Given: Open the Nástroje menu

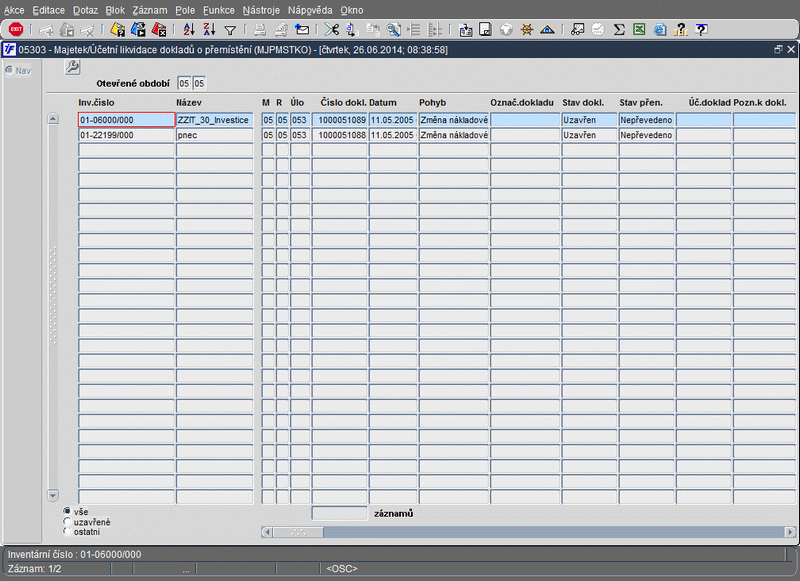Looking at the screenshot, I should 261,10.
